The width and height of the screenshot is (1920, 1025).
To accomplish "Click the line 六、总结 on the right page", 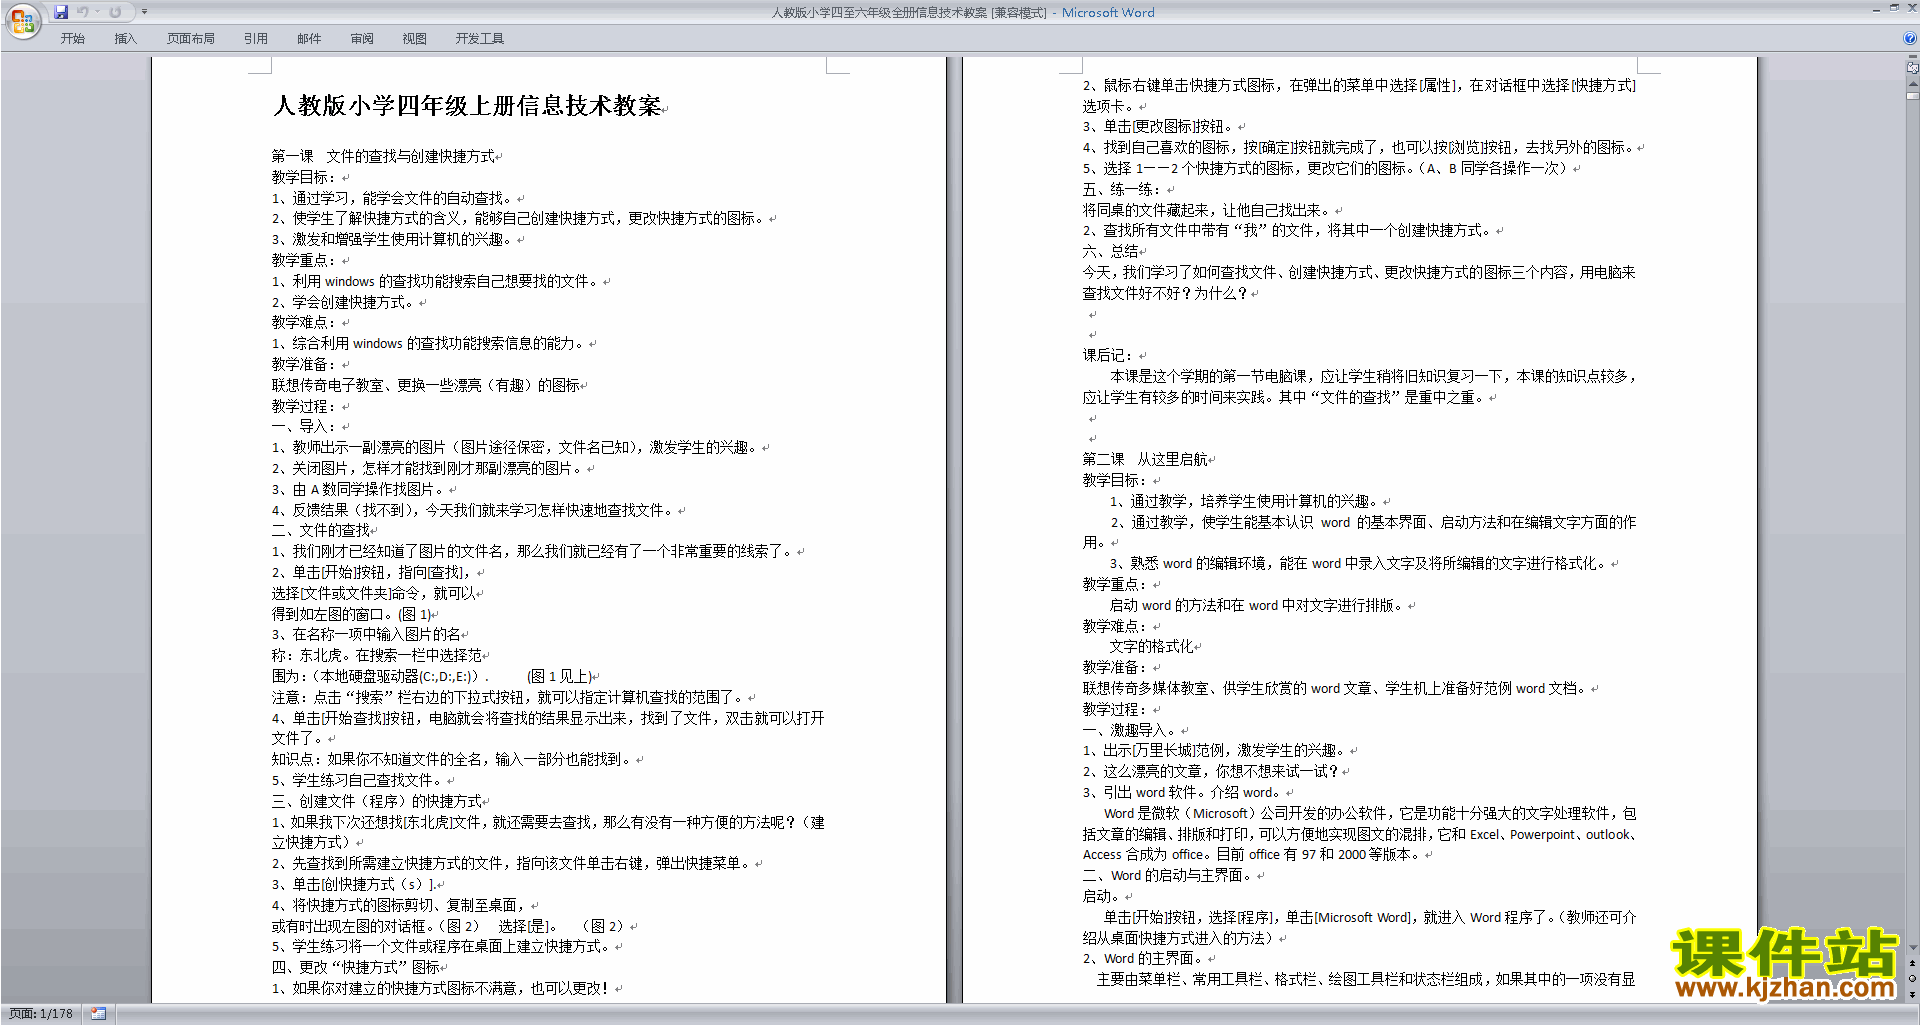I will 1110,251.
